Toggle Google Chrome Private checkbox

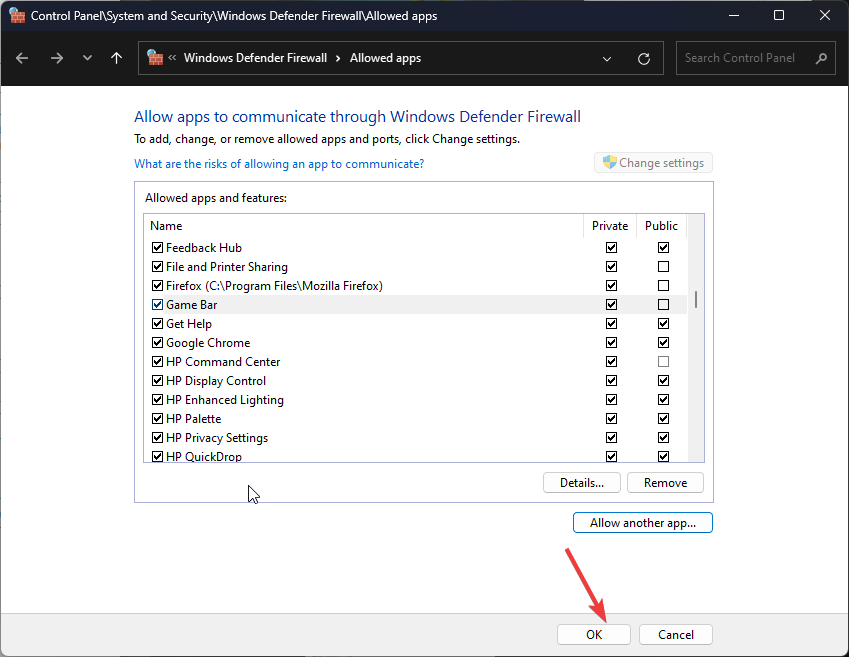pos(611,342)
